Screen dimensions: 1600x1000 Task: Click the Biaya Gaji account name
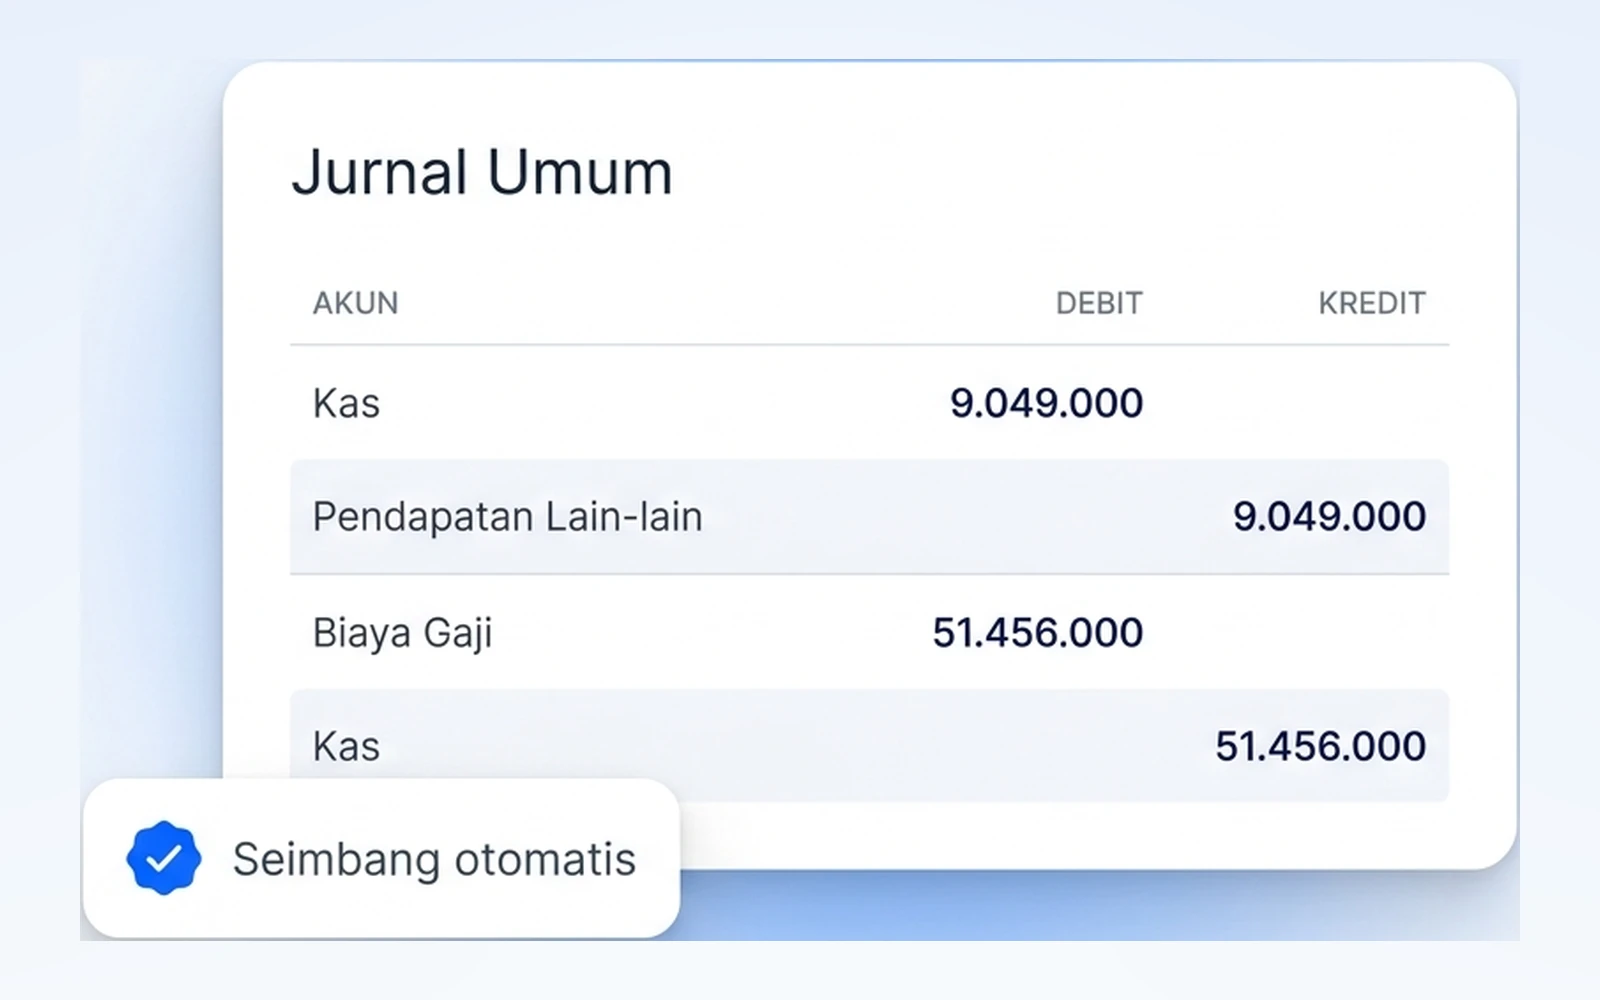402,633
